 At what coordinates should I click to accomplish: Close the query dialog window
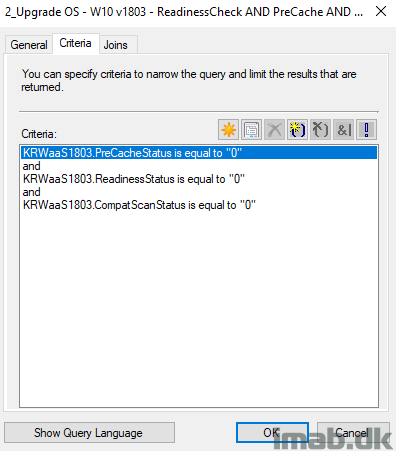pos(381,12)
